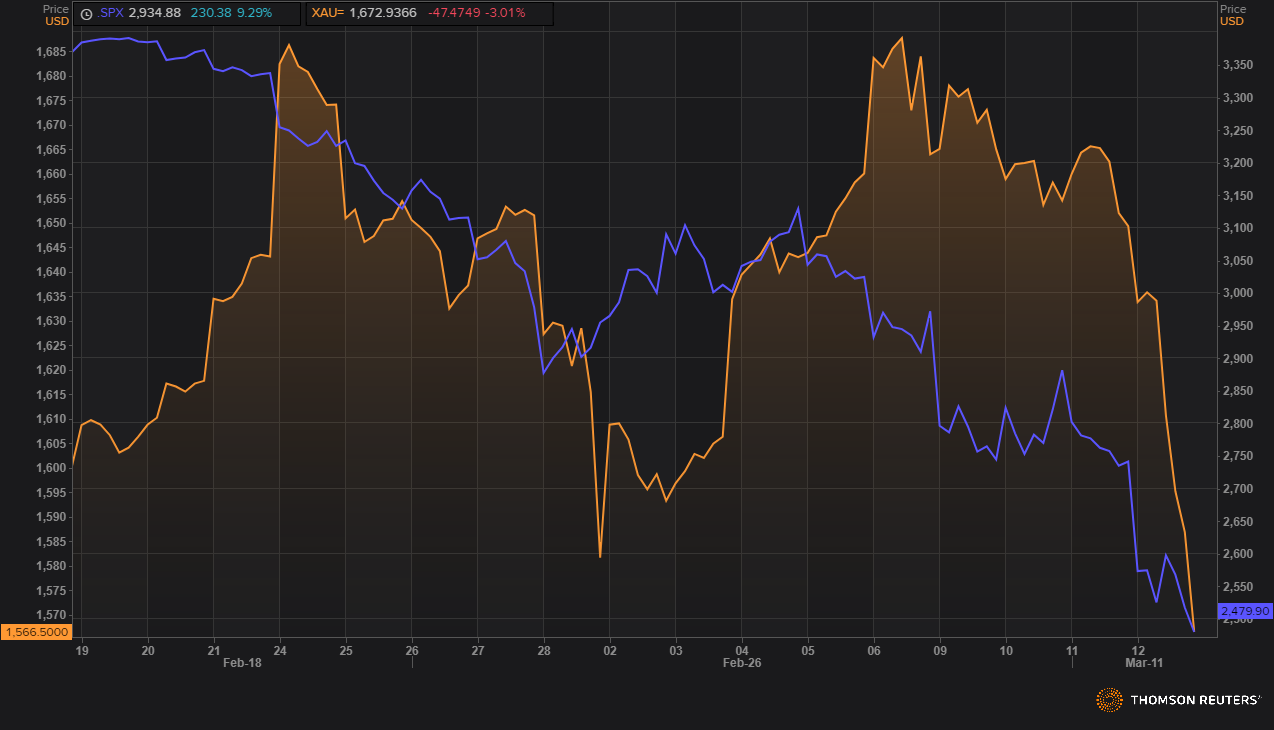Click the 3,000 right axis value
The image size is (1274, 730).
(1236, 293)
